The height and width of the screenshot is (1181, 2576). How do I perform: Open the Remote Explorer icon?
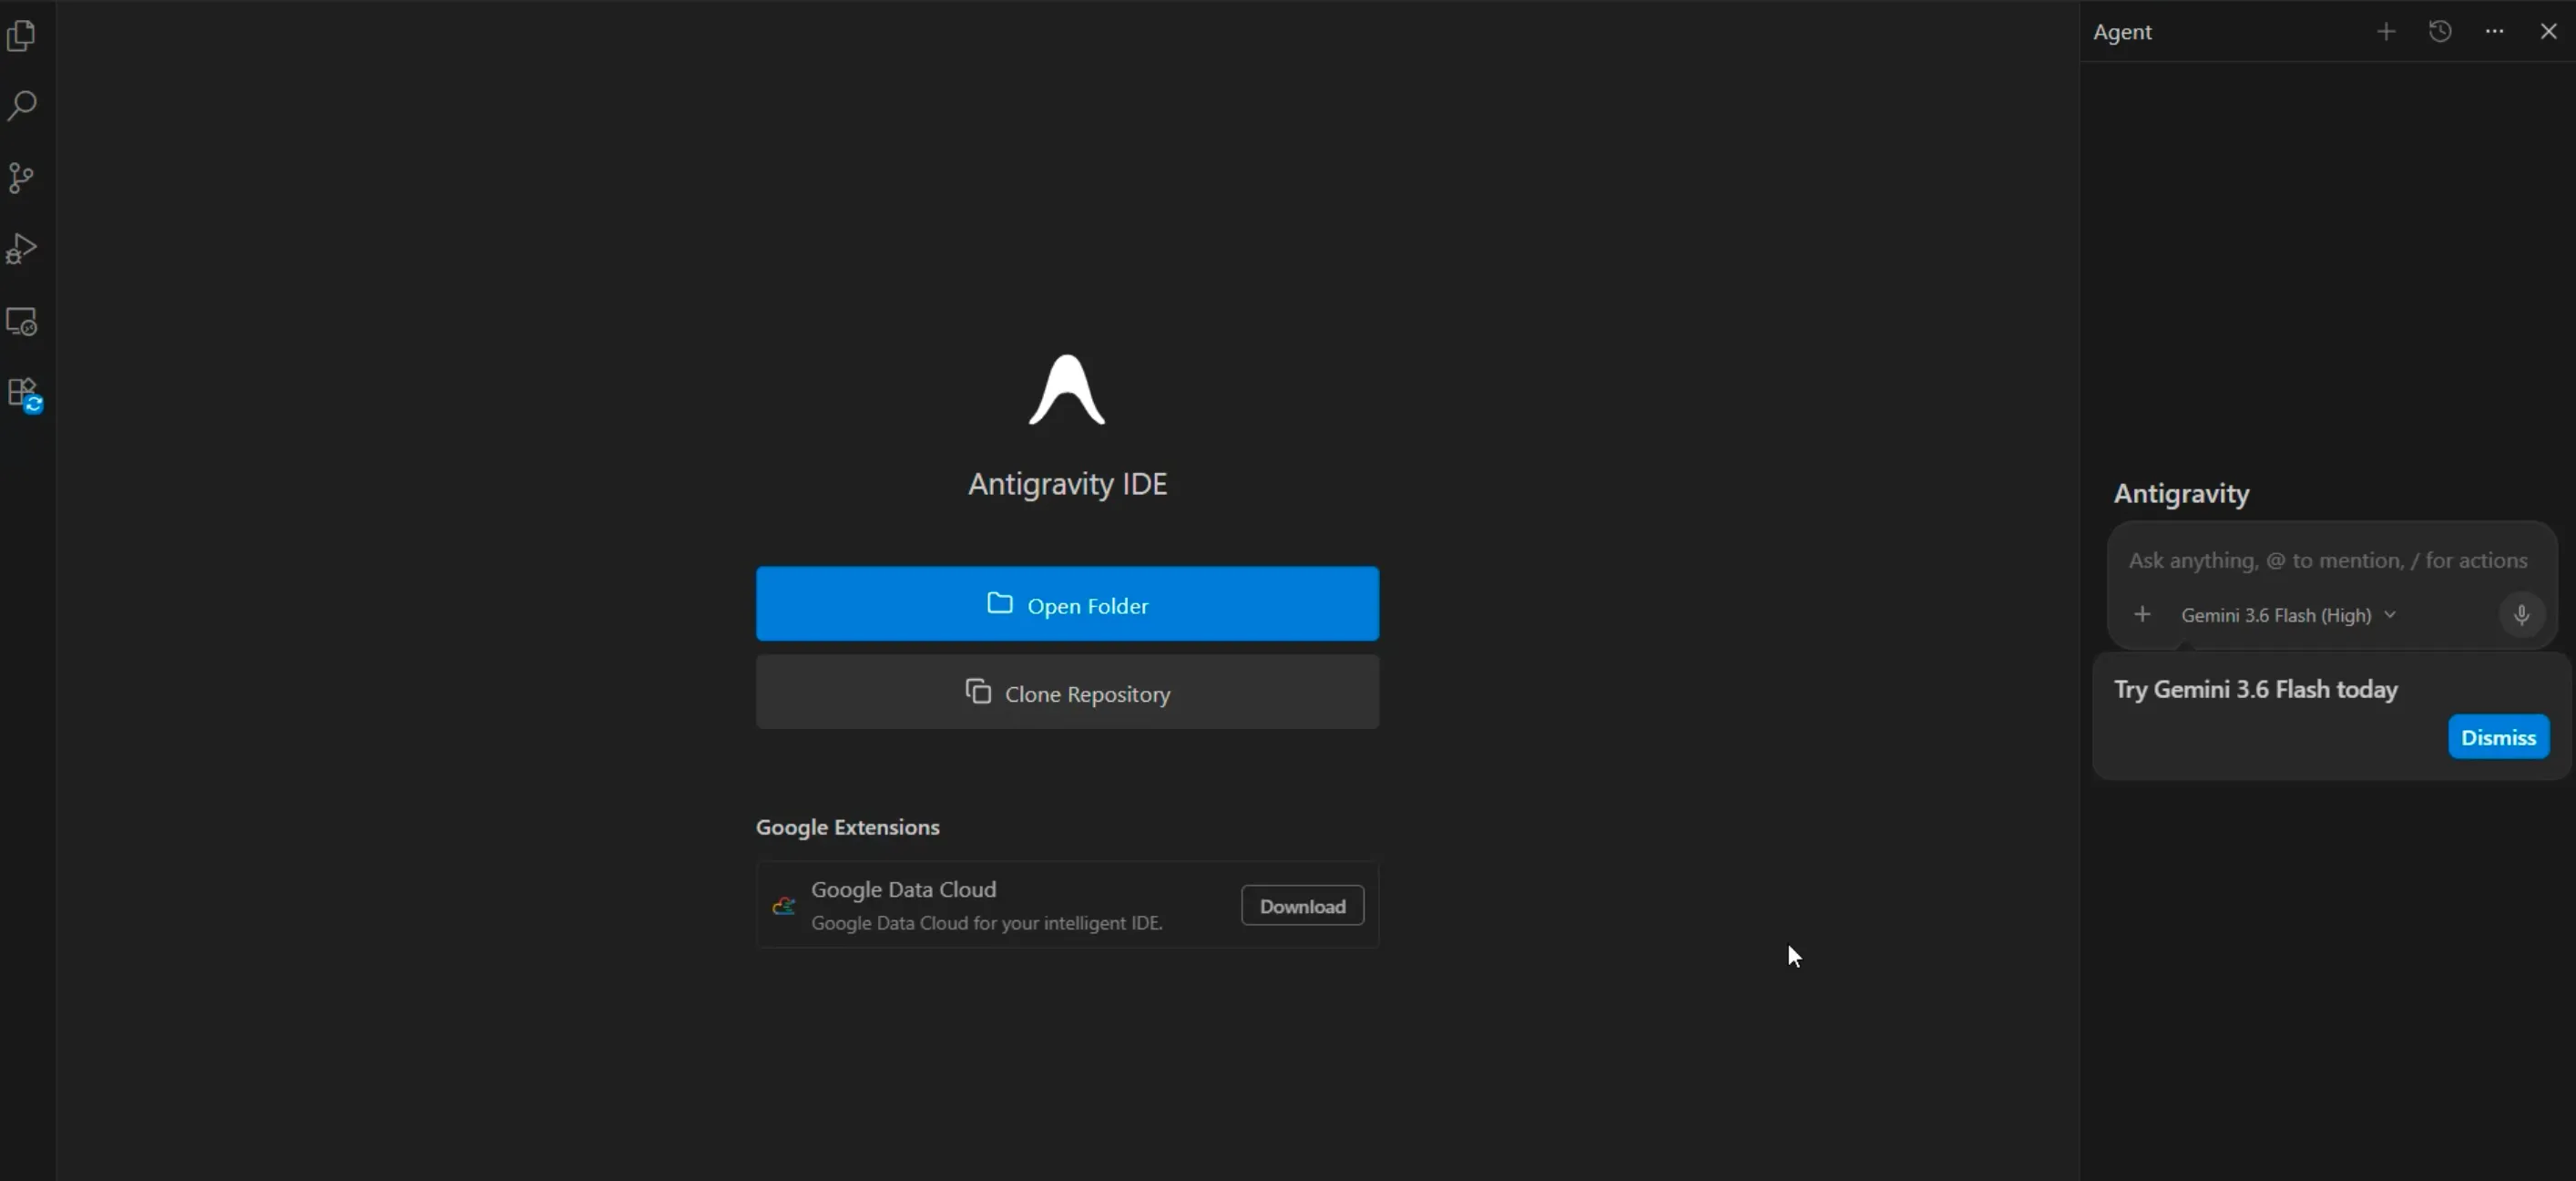[x=21, y=321]
